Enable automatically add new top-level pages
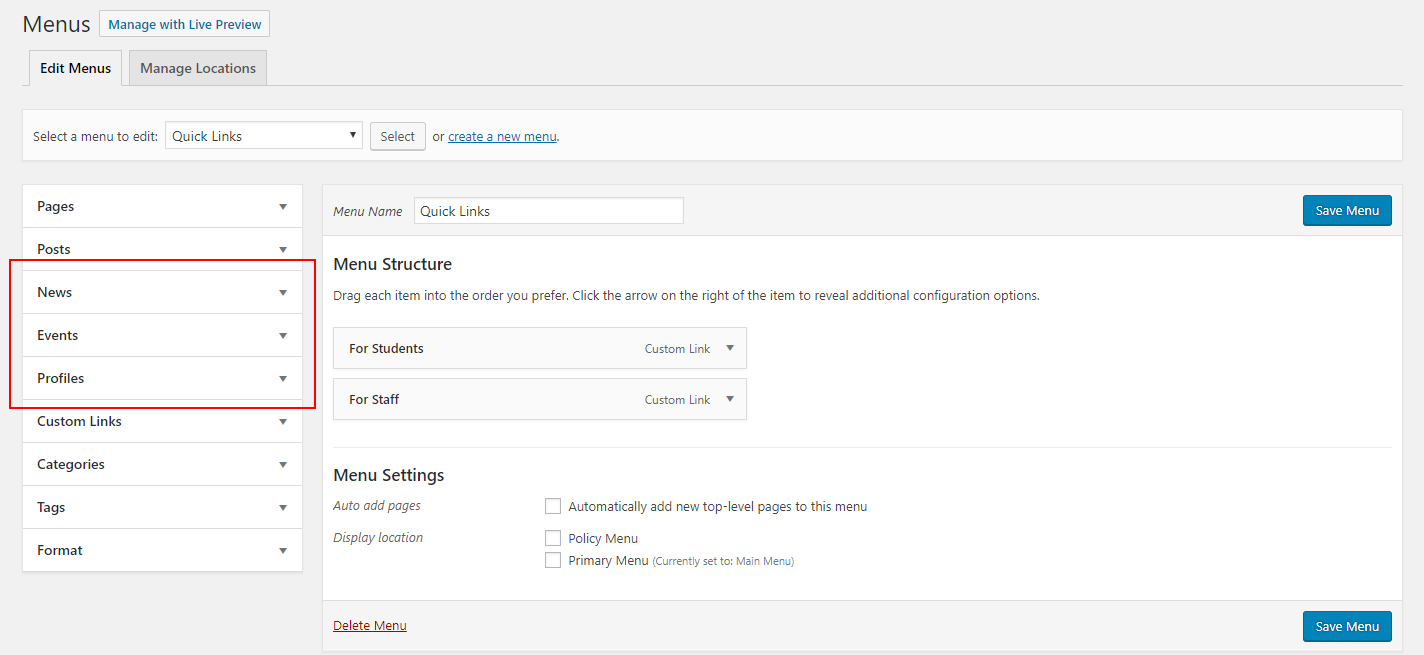The height and width of the screenshot is (655, 1424). pos(553,506)
